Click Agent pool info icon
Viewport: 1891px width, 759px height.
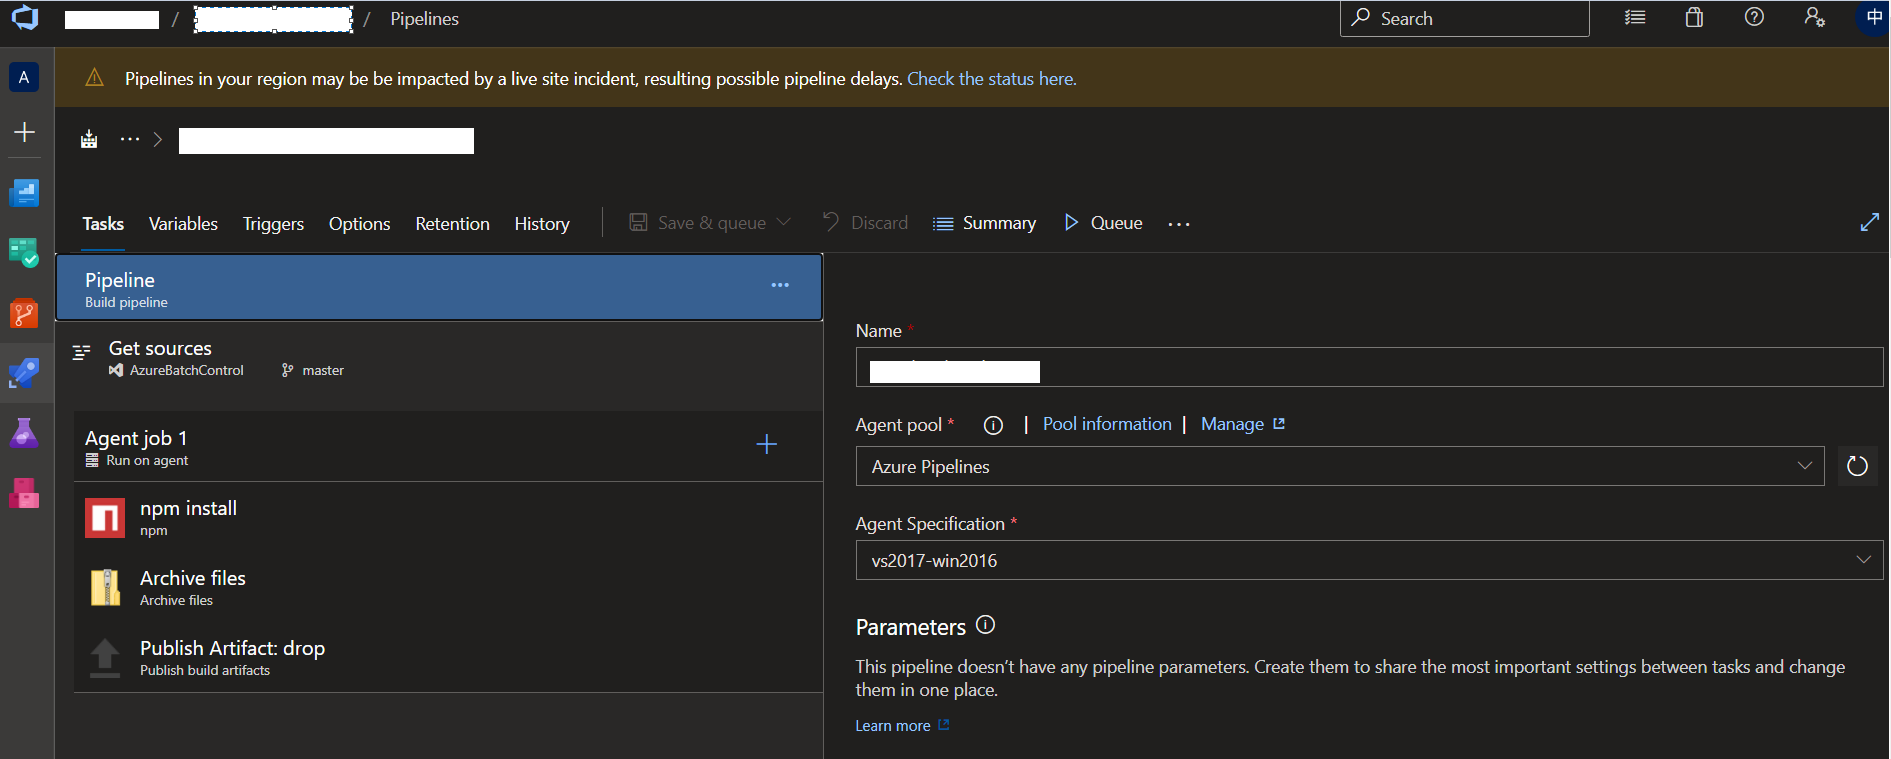tap(993, 425)
